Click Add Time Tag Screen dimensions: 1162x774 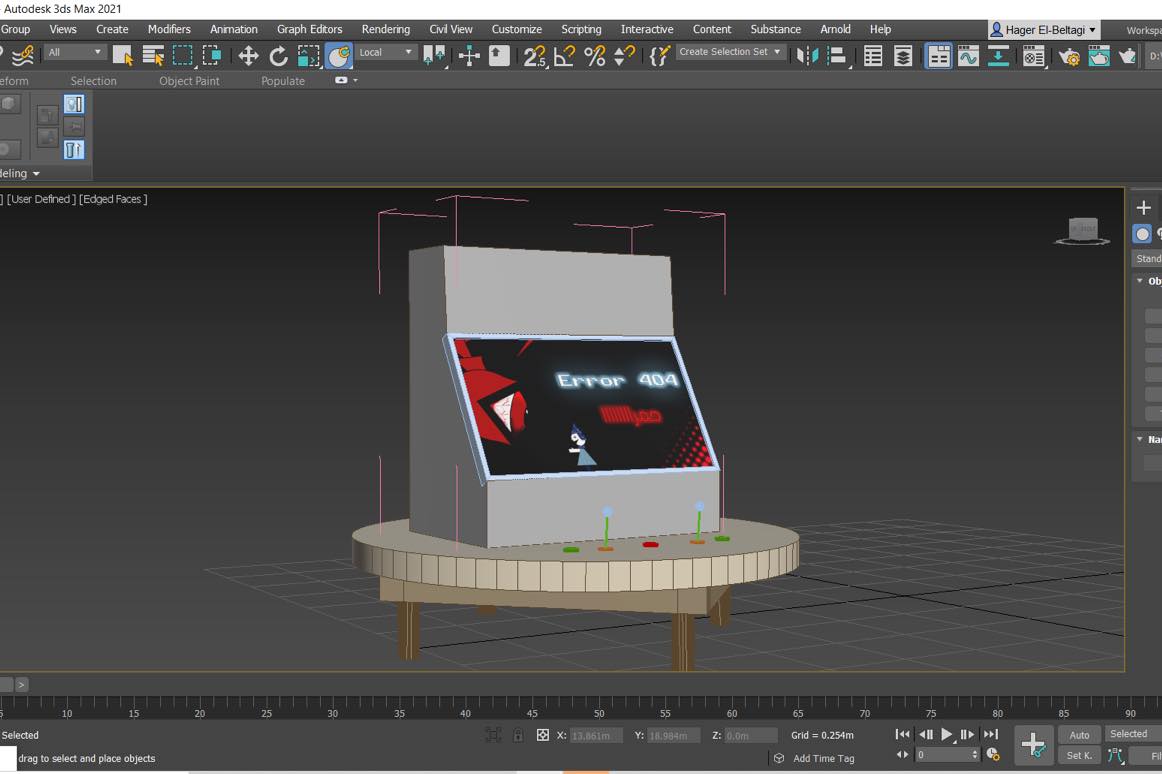[x=823, y=758]
